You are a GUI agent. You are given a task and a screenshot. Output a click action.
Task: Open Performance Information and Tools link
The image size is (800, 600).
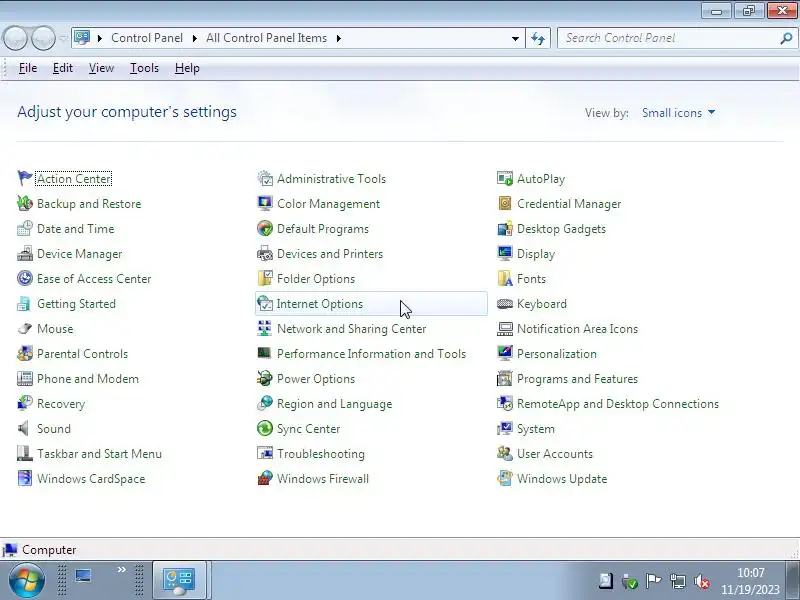(371, 354)
